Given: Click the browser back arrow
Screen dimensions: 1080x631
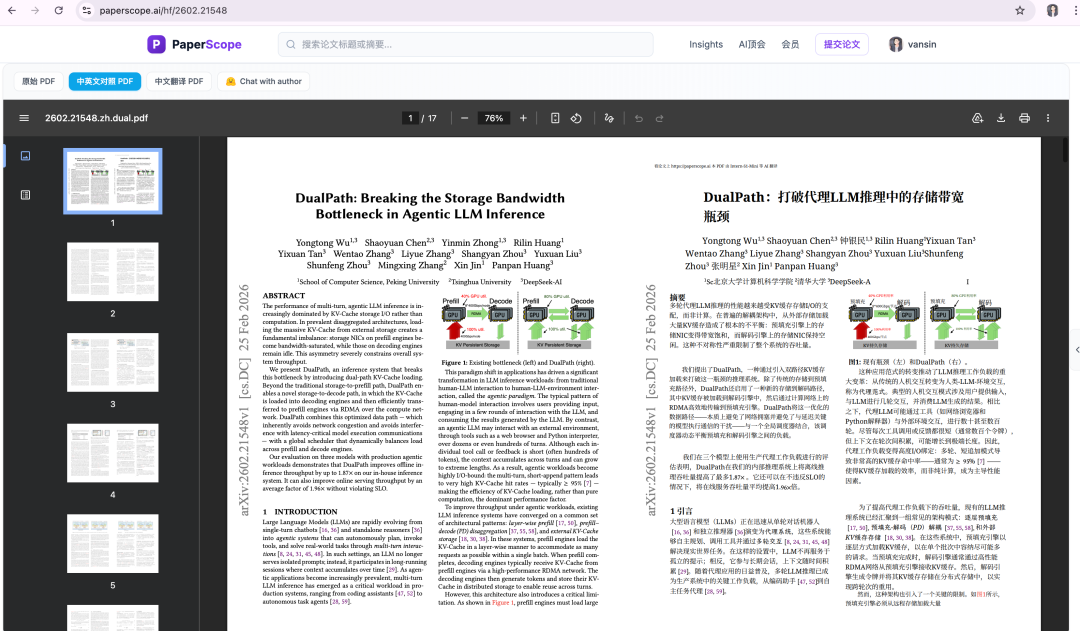Looking at the screenshot, I should (x=12, y=10).
